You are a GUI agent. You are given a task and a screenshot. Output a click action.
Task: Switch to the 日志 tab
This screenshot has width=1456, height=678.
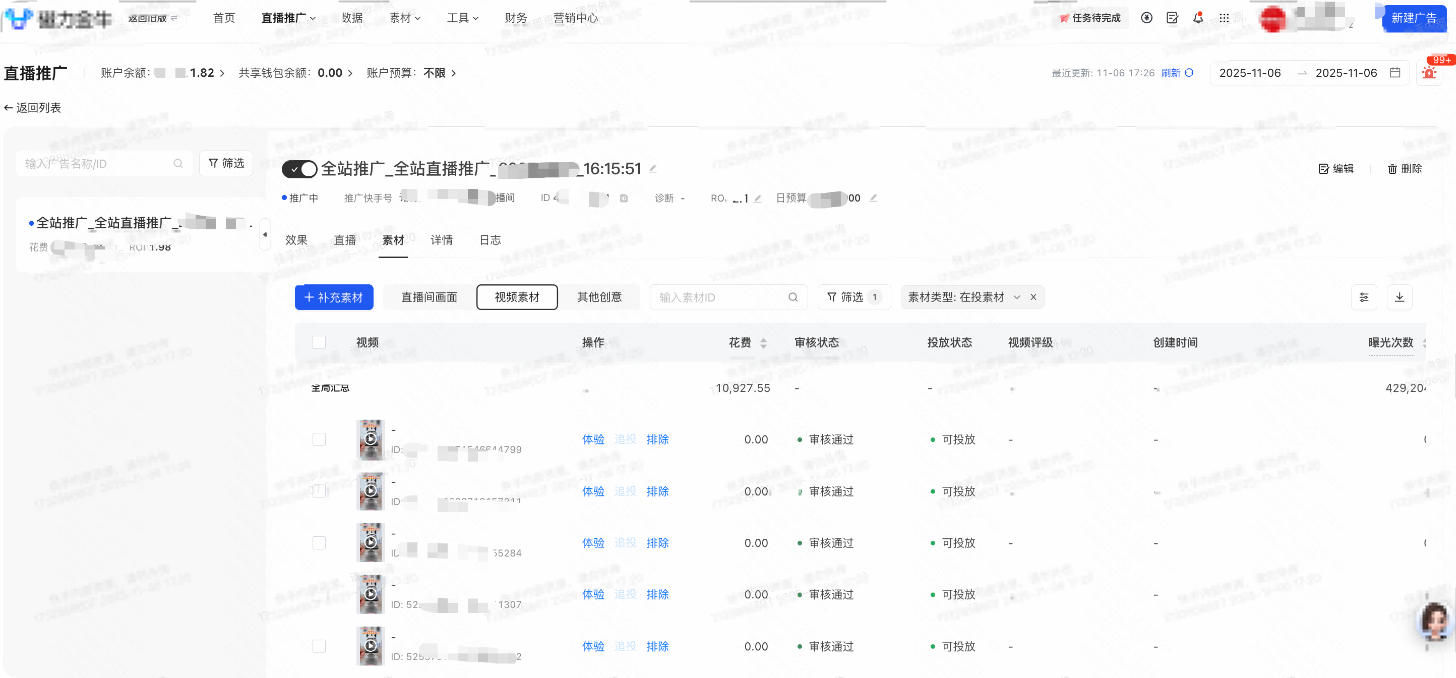point(490,239)
